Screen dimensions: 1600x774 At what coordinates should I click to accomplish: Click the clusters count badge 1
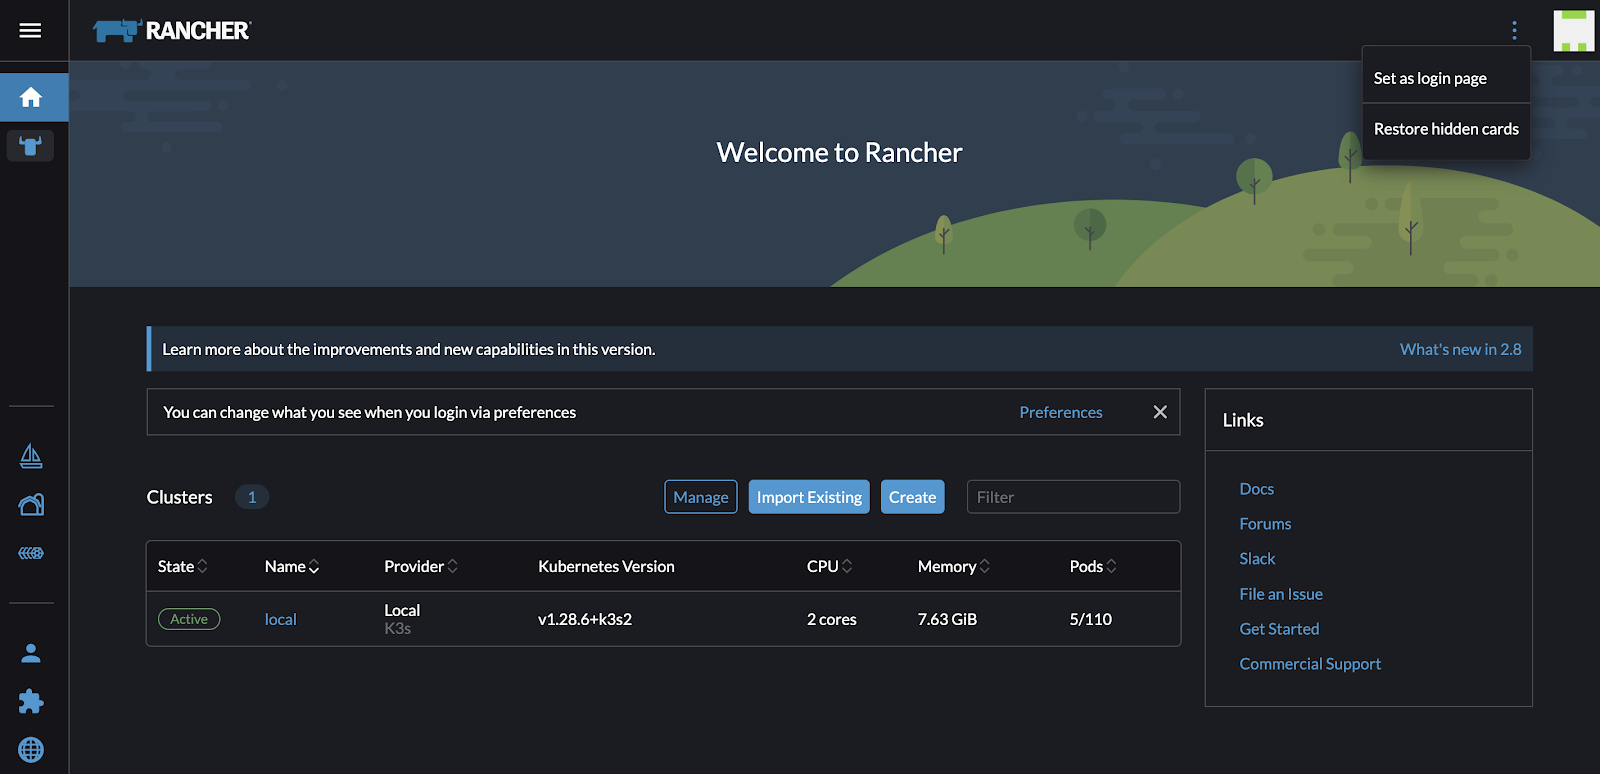coord(252,497)
